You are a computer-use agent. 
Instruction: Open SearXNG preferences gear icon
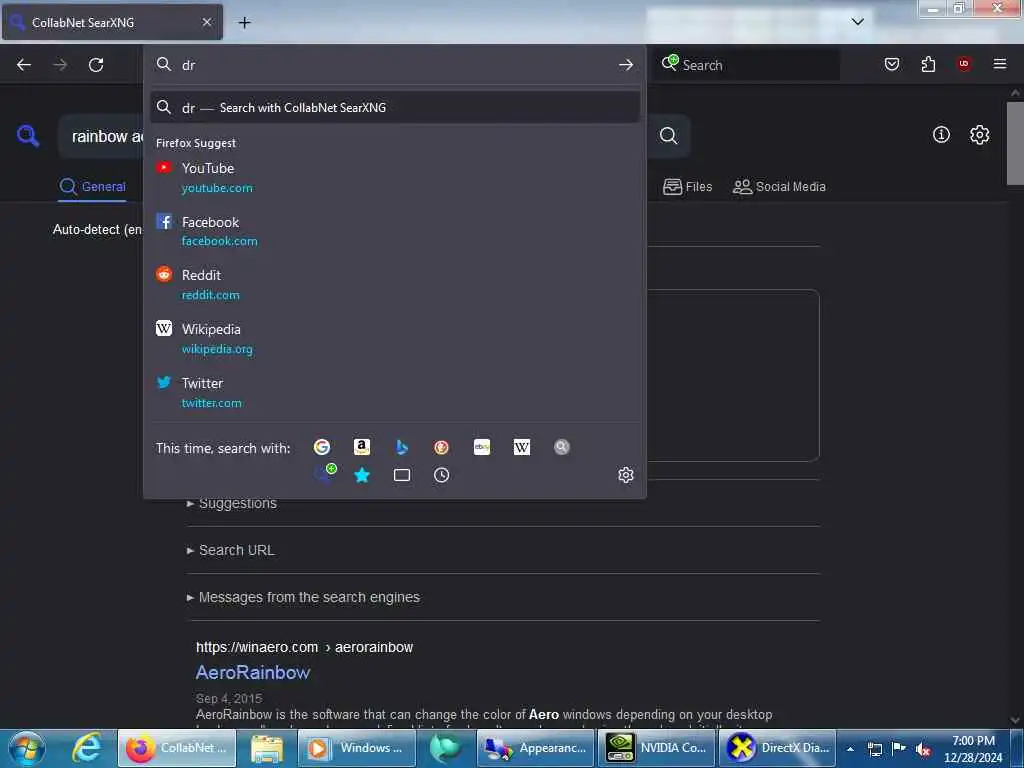pyautogui.click(x=980, y=135)
